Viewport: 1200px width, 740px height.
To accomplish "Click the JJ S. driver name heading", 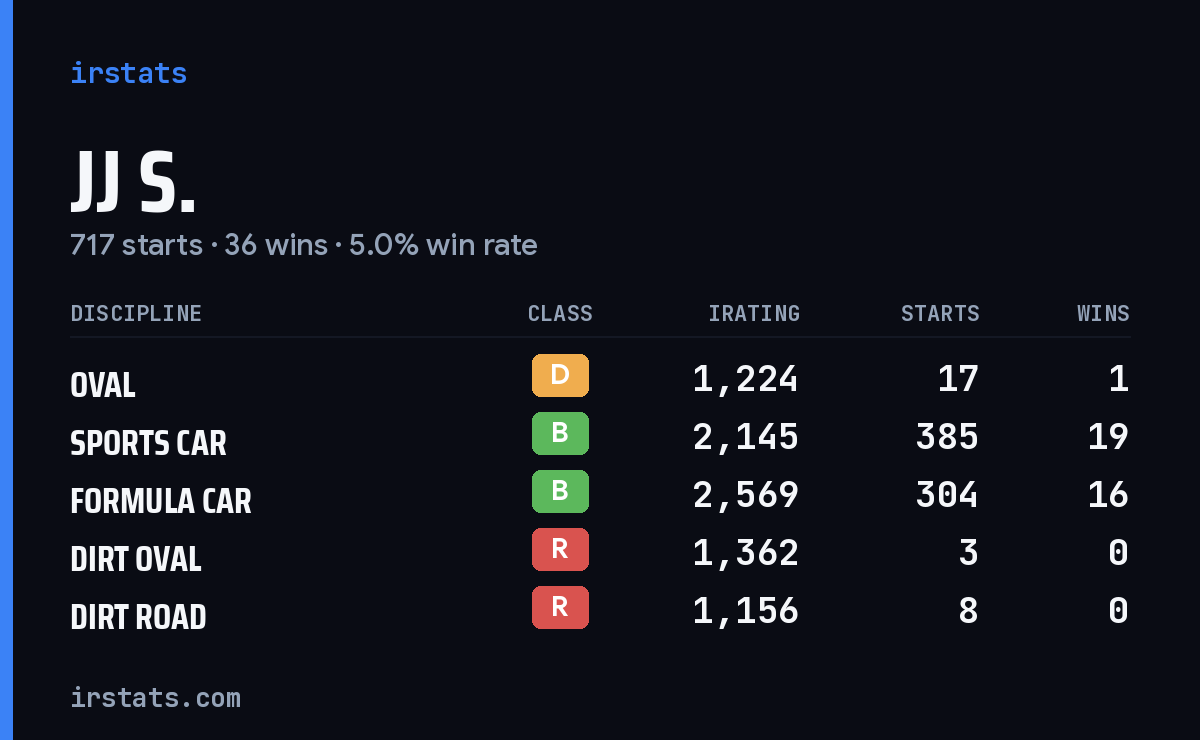I will pos(133,183).
